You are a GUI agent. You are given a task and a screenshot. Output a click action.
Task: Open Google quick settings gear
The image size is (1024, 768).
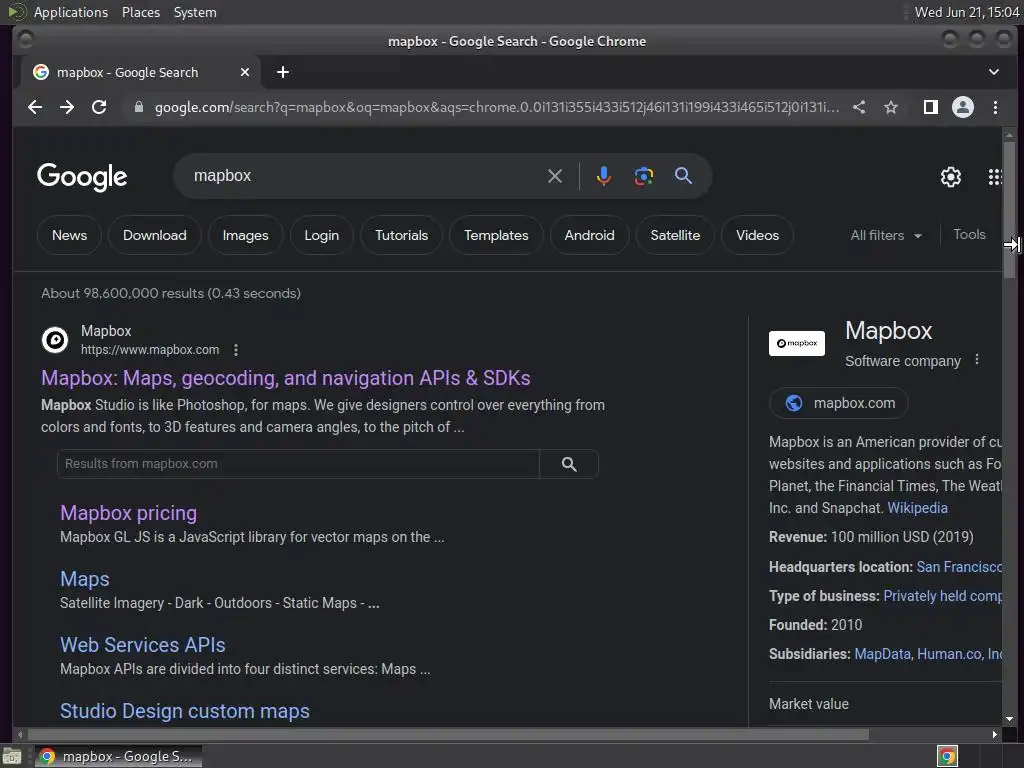(951, 176)
